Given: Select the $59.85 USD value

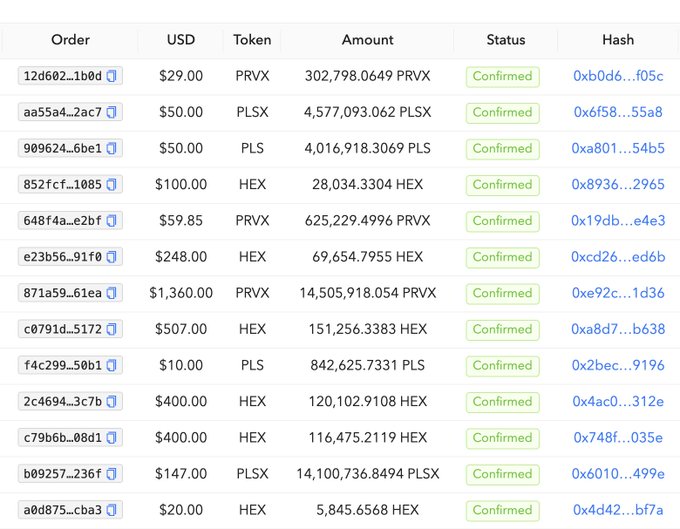Looking at the screenshot, I should pos(181,221).
